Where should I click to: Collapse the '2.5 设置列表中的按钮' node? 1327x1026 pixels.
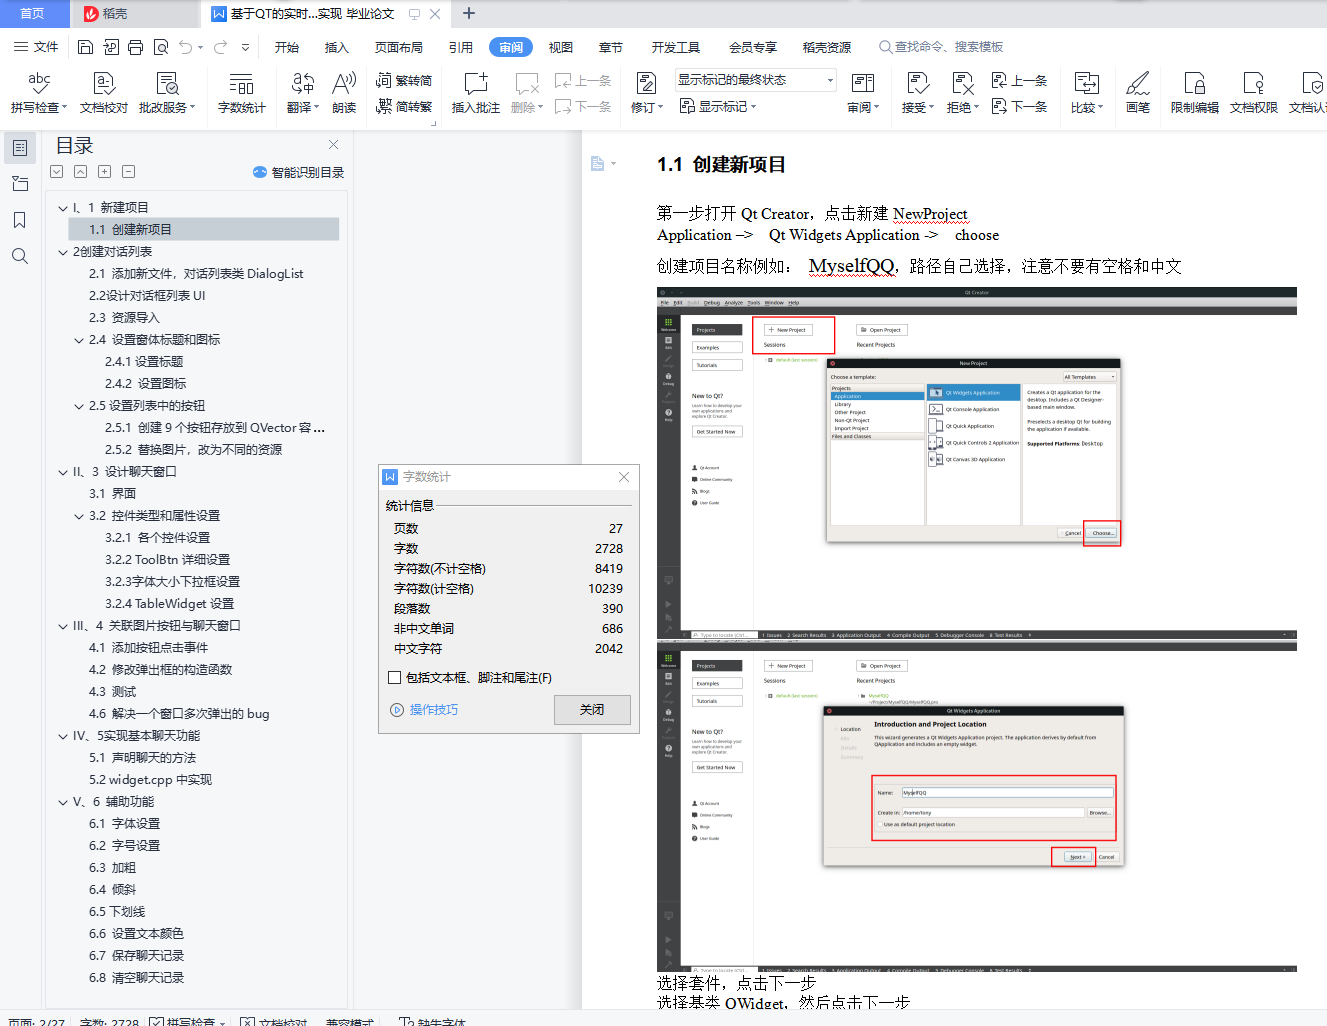point(79,406)
